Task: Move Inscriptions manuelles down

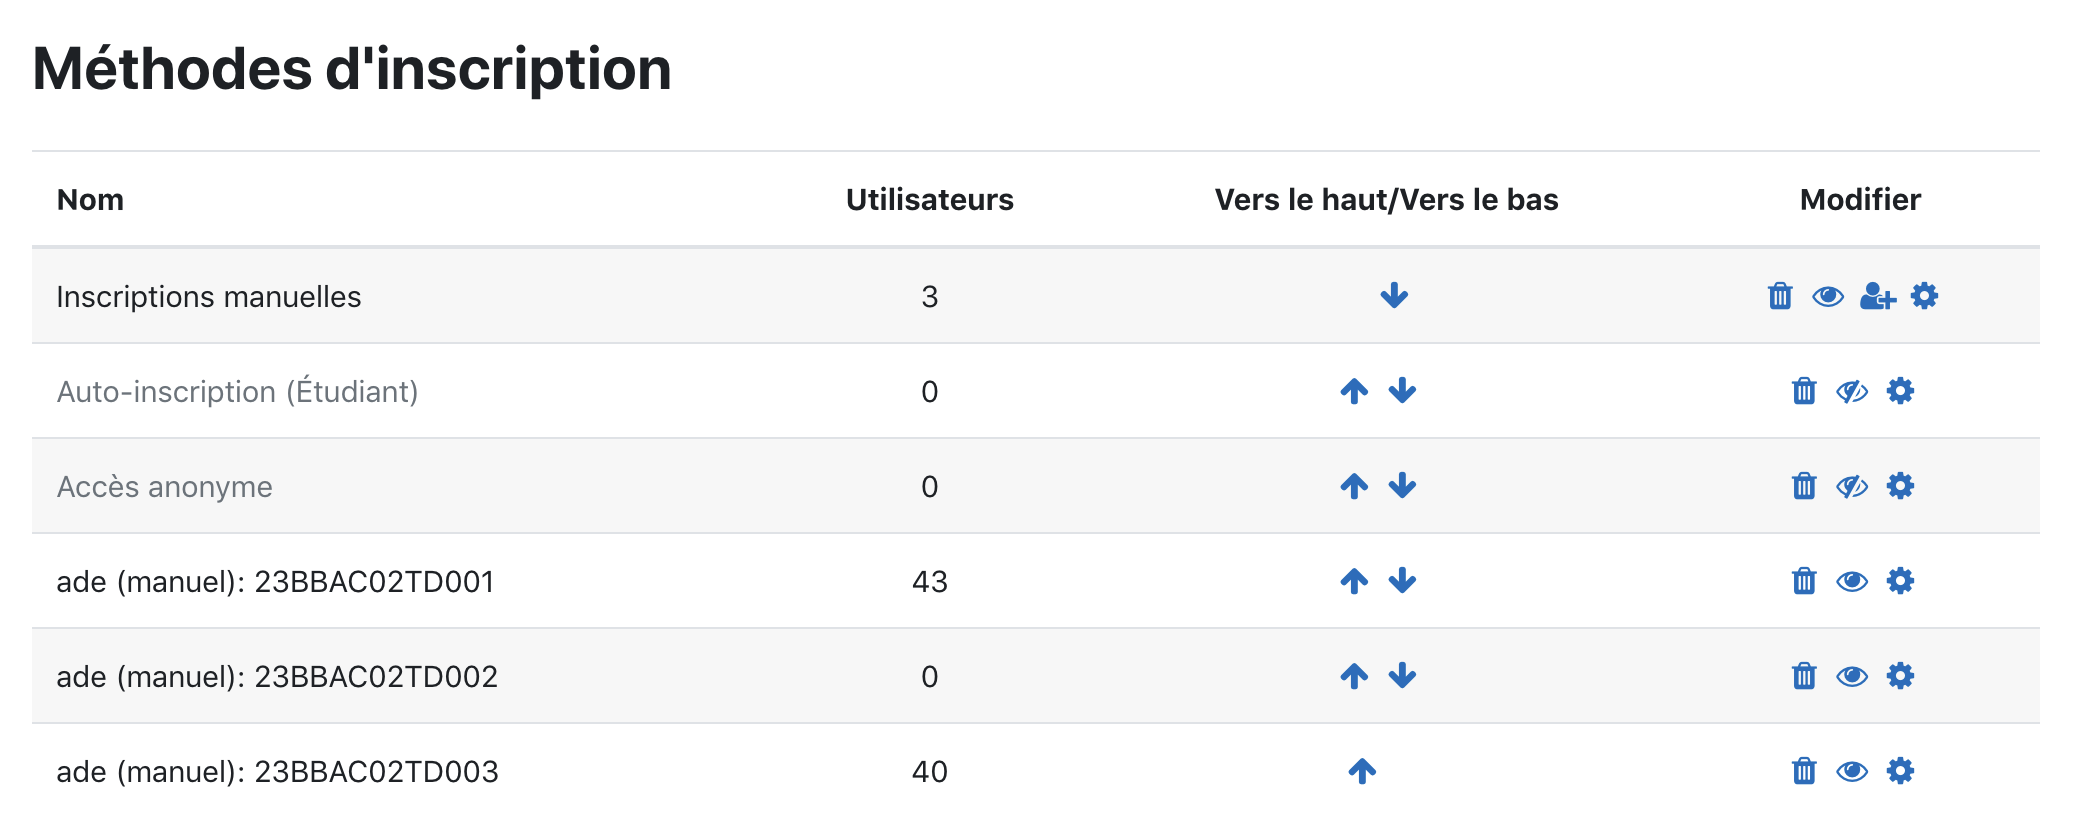Action: tap(1394, 296)
